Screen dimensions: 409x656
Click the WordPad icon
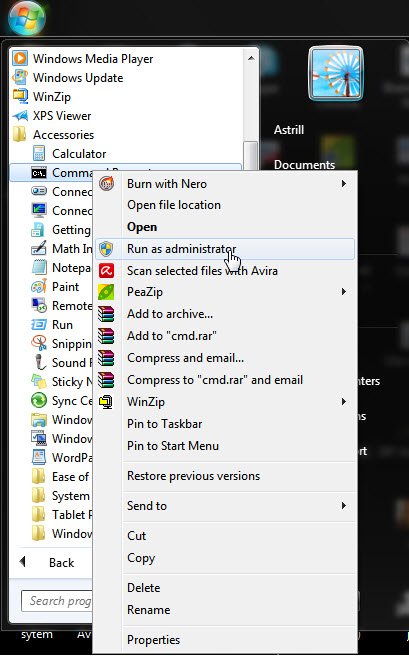[x=39, y=457]
